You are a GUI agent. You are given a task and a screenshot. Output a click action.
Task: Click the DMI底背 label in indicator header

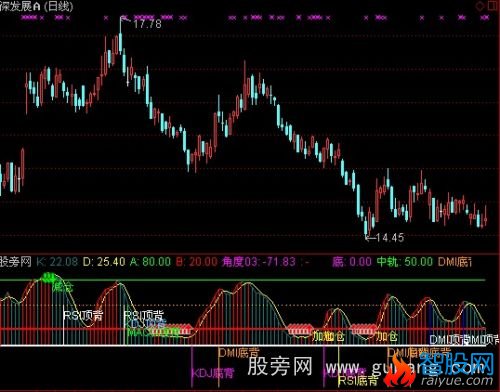[x=455, y=262]
